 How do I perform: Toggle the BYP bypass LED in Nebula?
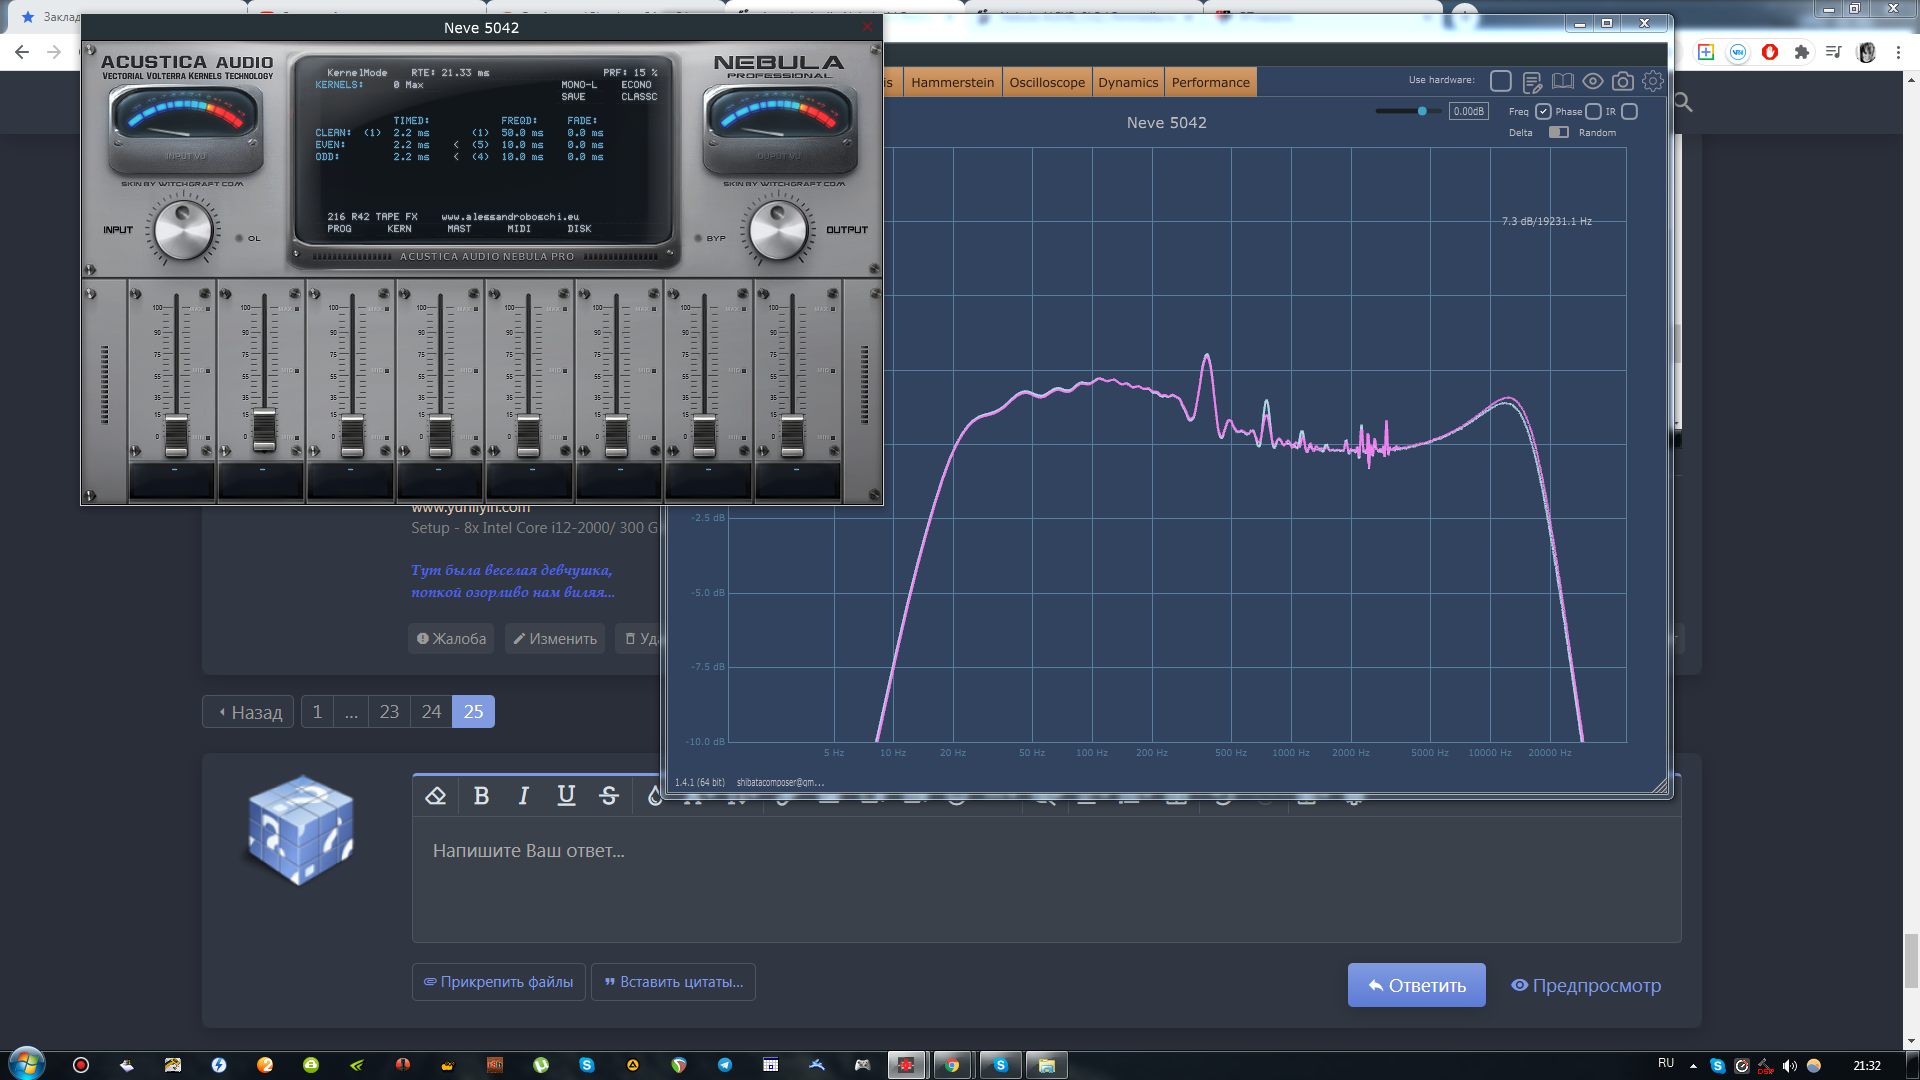tap(698, 238)
